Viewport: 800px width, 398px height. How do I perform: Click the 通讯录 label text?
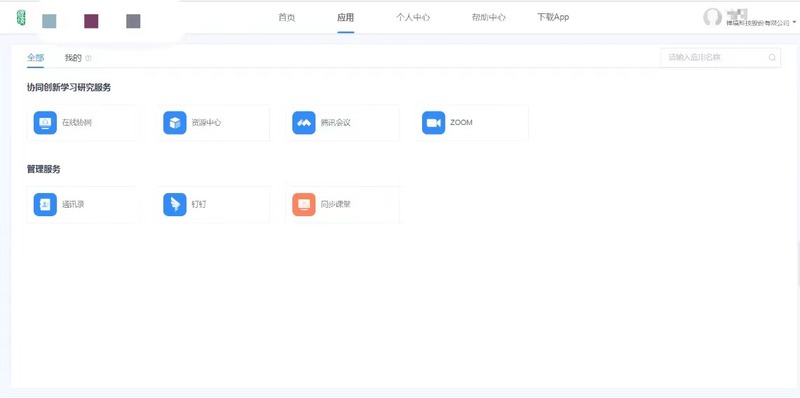pyautogui.click(x=73, y=205)
